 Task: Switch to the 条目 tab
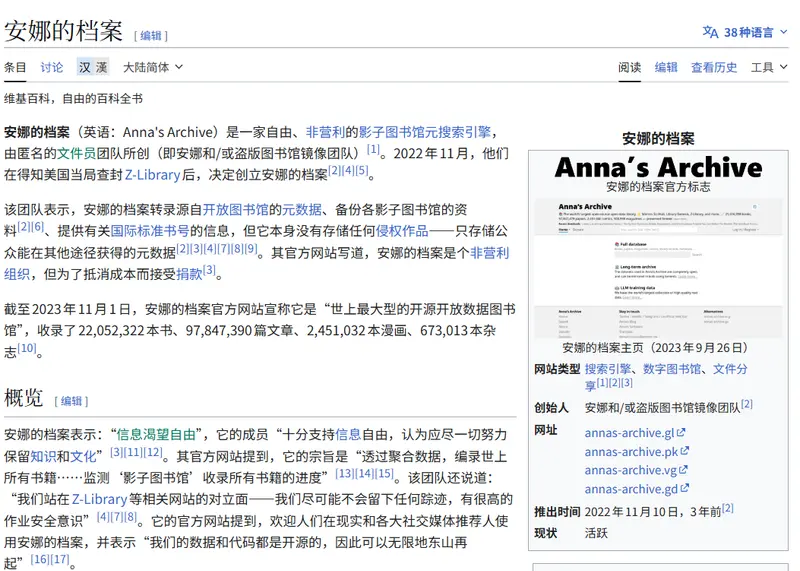15,67
